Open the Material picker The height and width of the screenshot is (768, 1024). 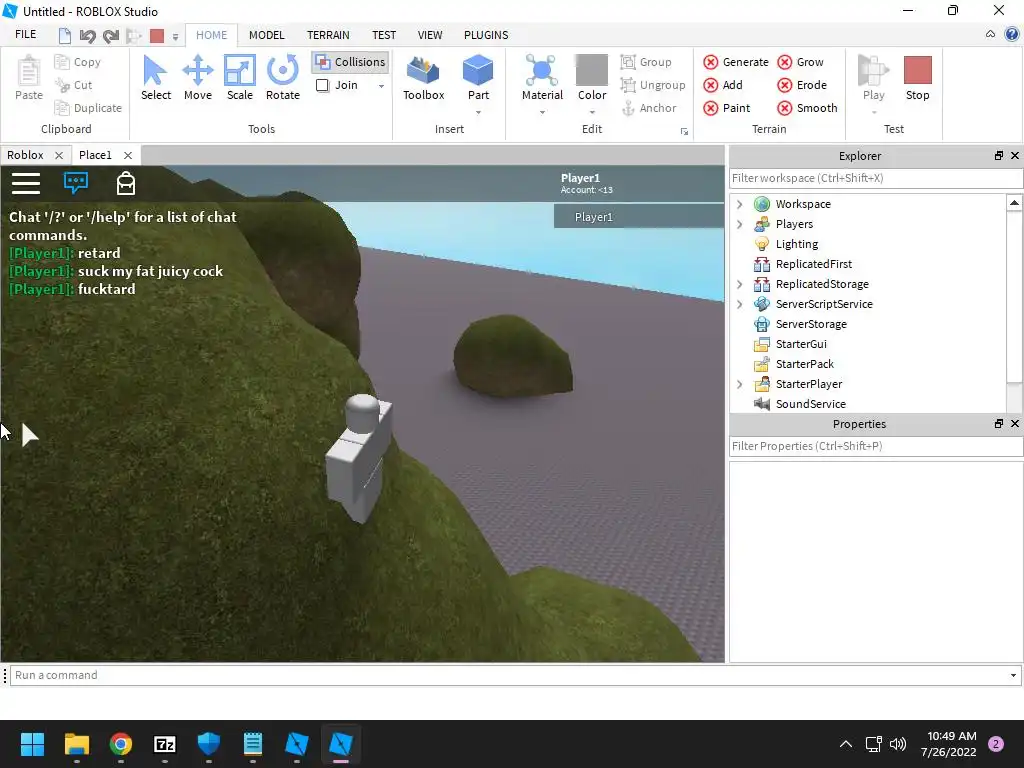click(x=542, y=77)
